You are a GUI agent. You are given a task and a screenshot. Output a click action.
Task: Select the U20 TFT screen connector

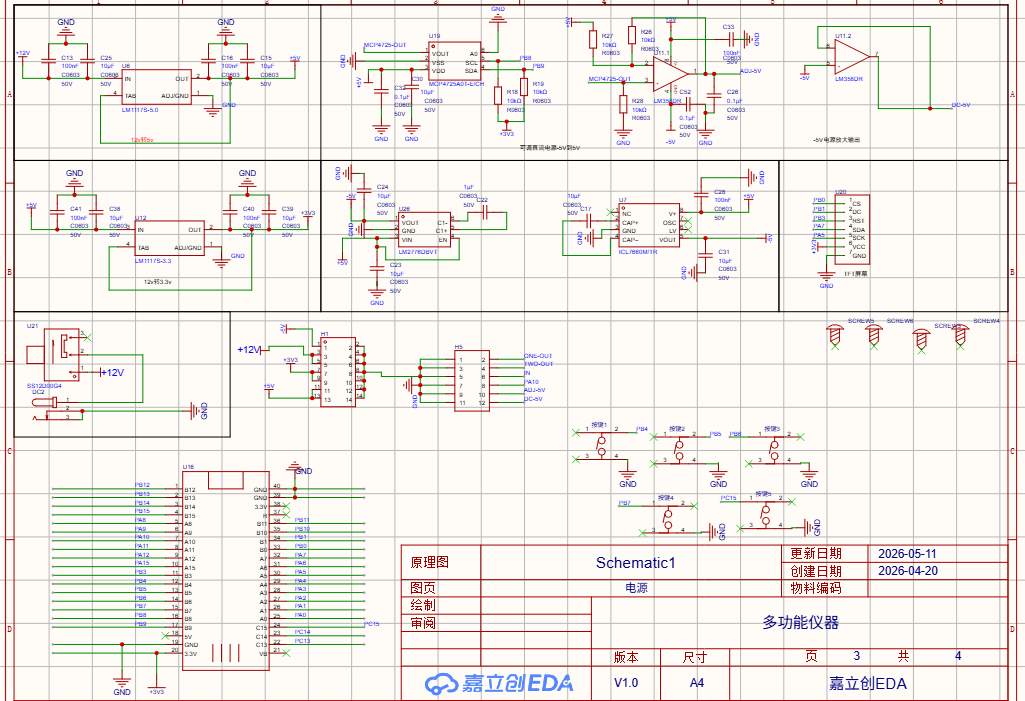(859, 228)
